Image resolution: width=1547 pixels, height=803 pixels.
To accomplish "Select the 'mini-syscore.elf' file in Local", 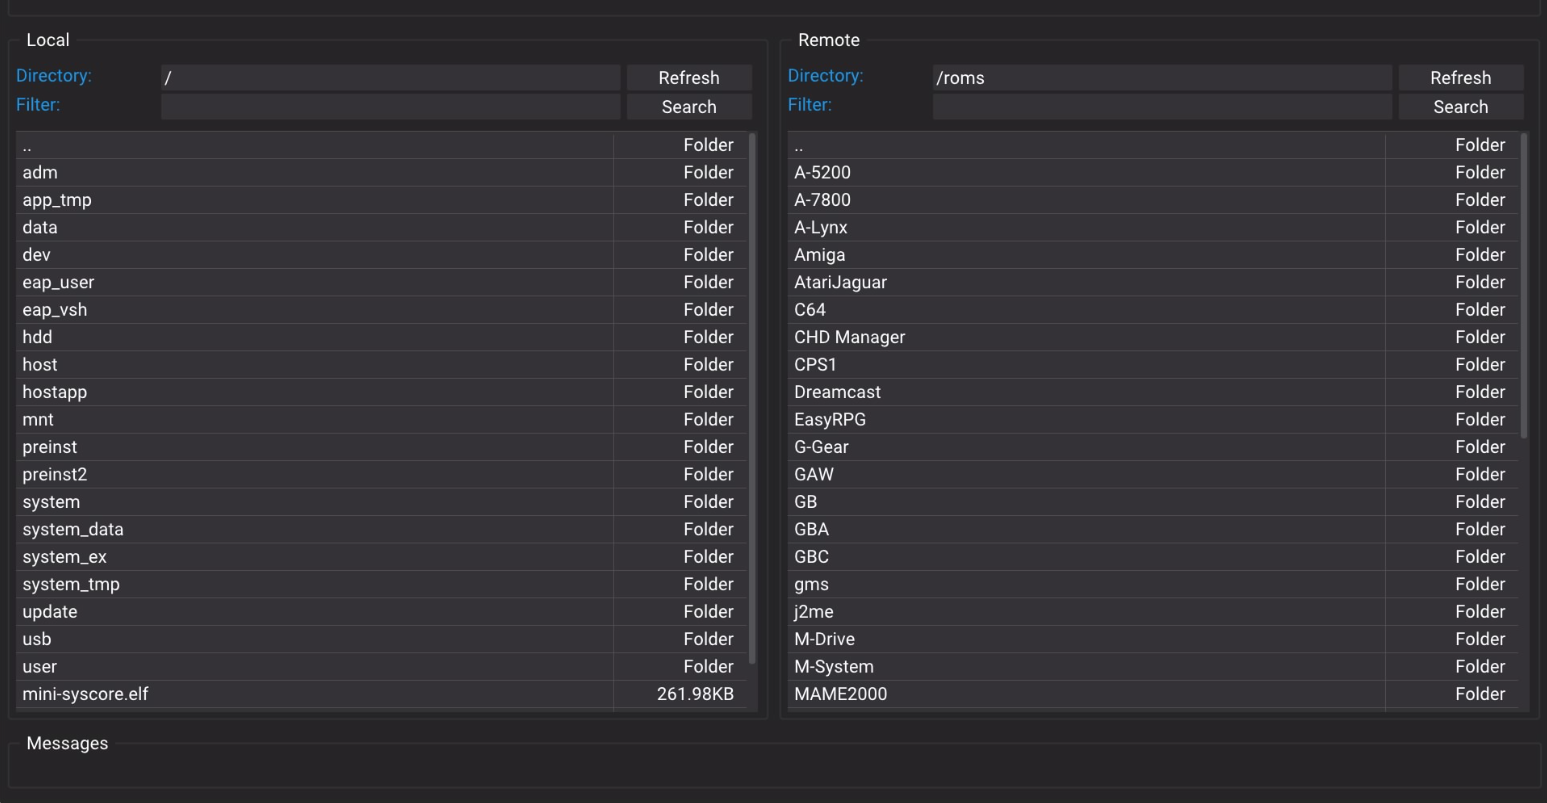I will (x=382, y=694).
